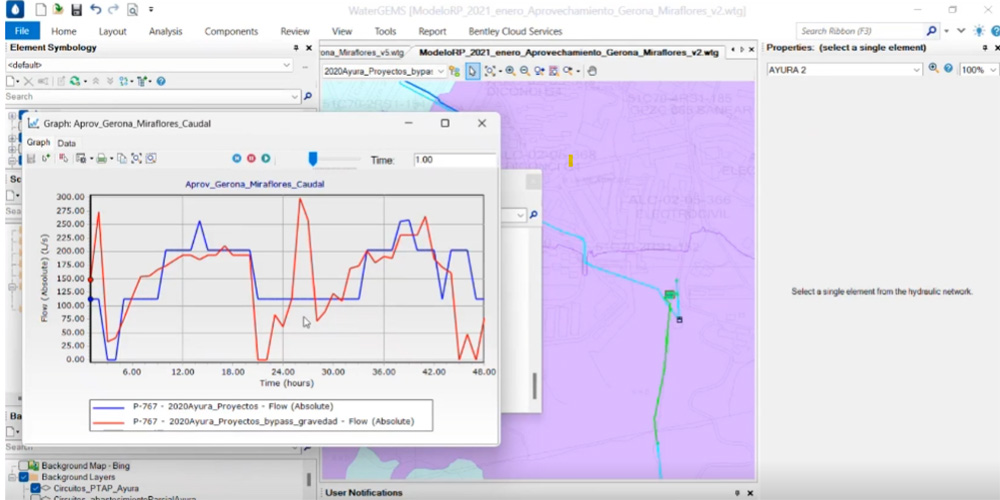
Task: Click the Save icon in Graph toolbar
Action: [31, 158]
